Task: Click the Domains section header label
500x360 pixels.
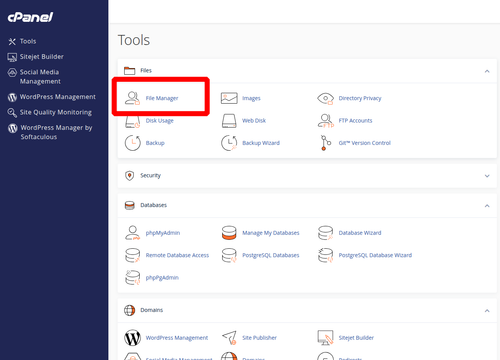Action: coord(151,310)
